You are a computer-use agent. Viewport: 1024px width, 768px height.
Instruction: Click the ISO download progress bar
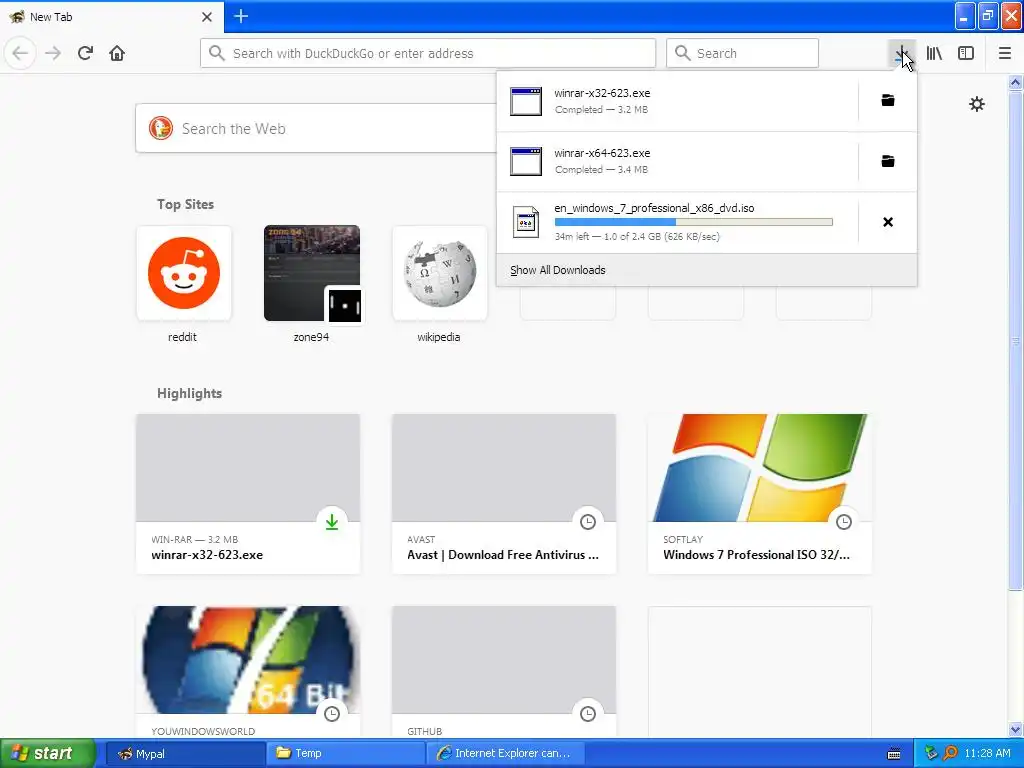tap(694, 222)
